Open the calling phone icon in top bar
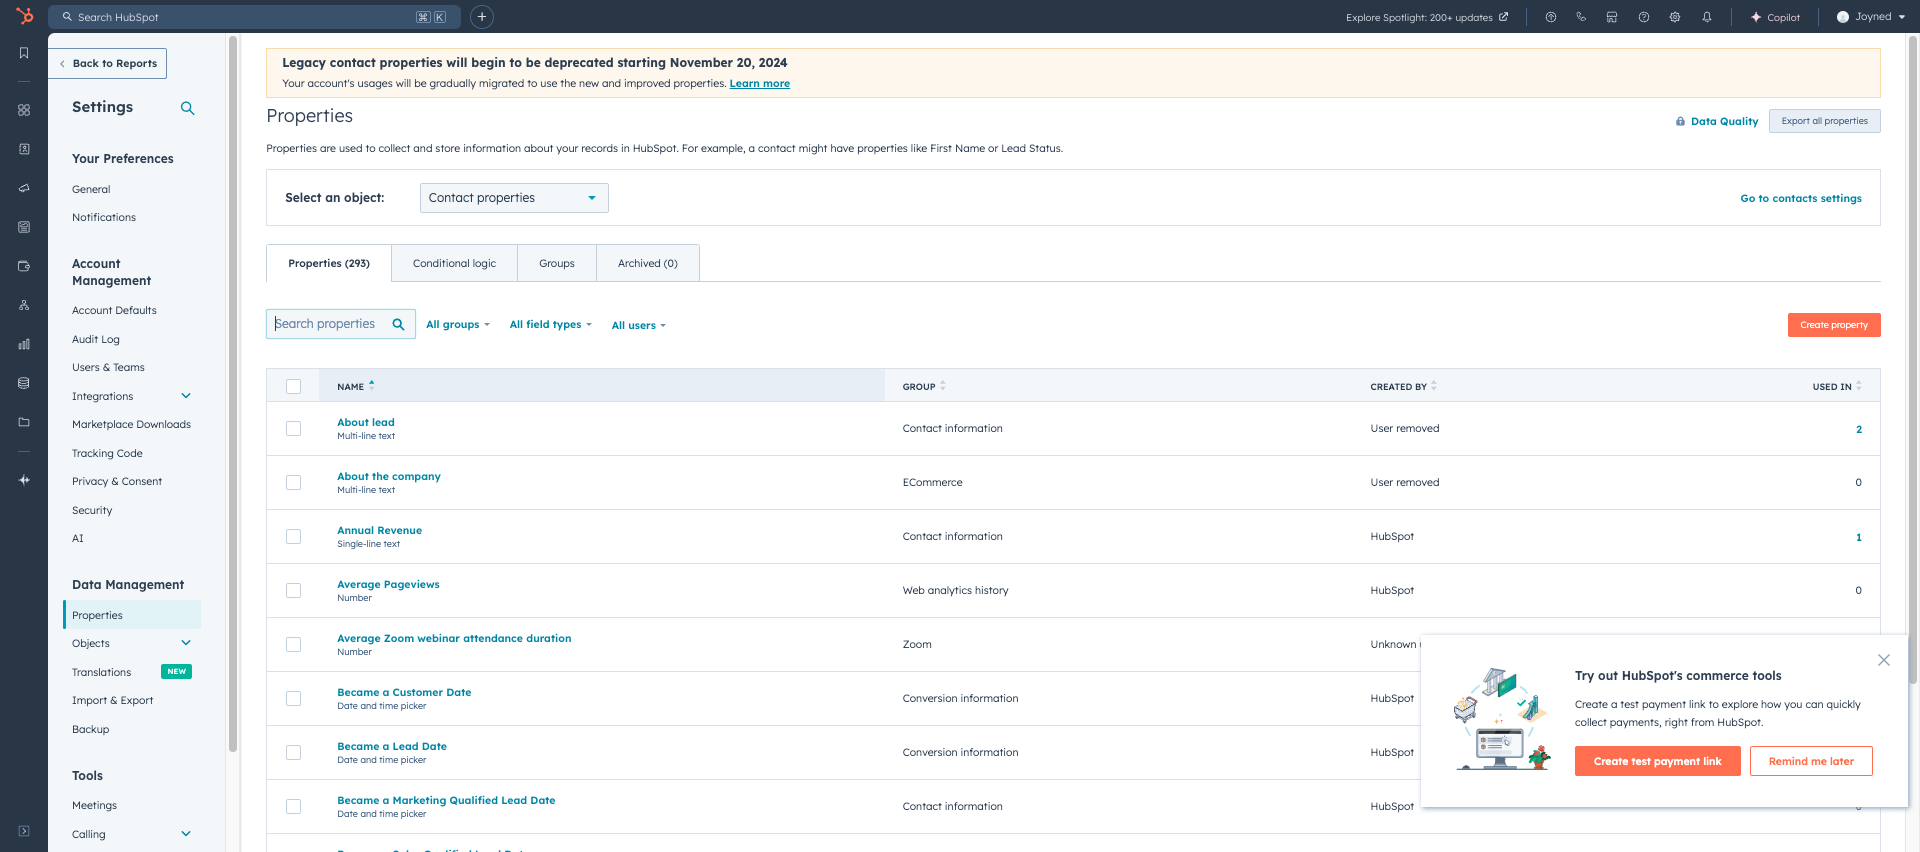 coord(1581,17)
